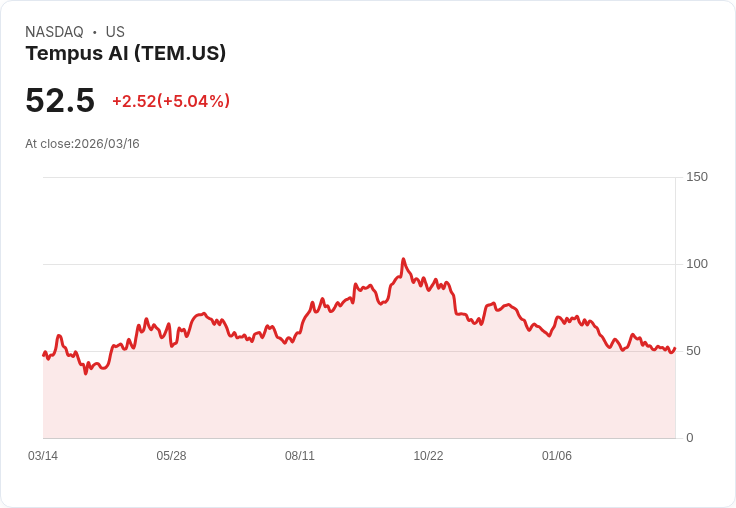736x508 pixels.
Task: Click the lowest dip of the price line
Action: pyautogui.click(x=85, y=373)
